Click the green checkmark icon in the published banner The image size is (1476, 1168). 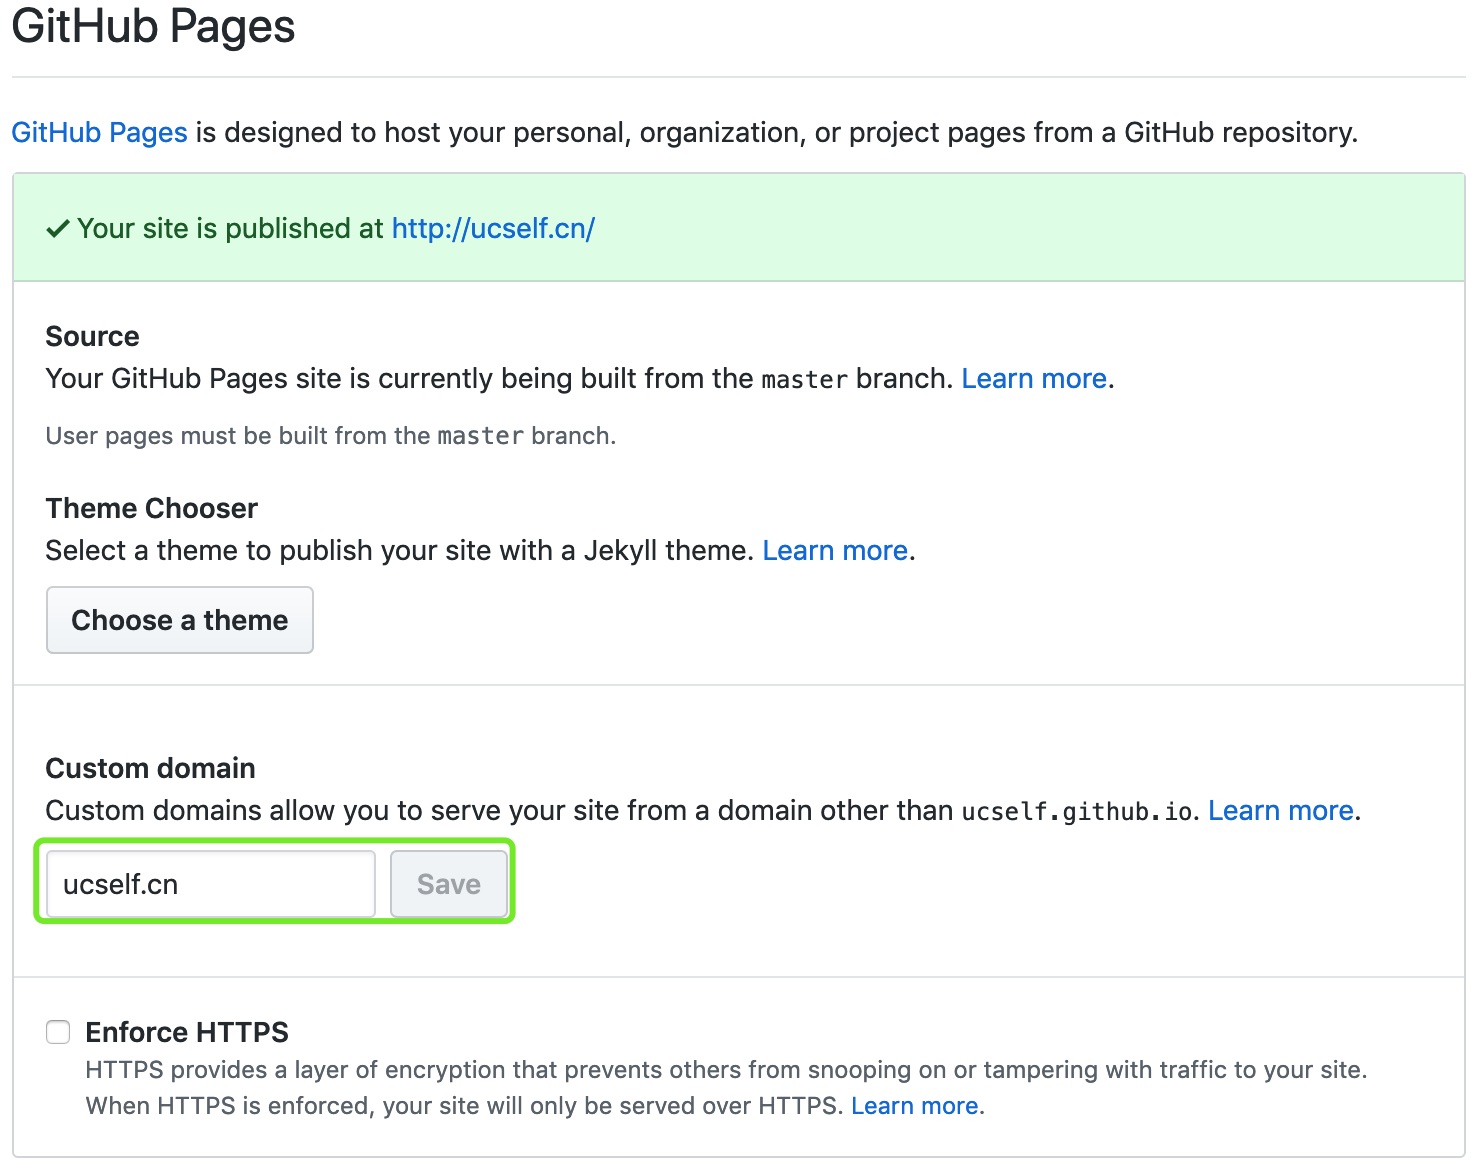(58, 229)
